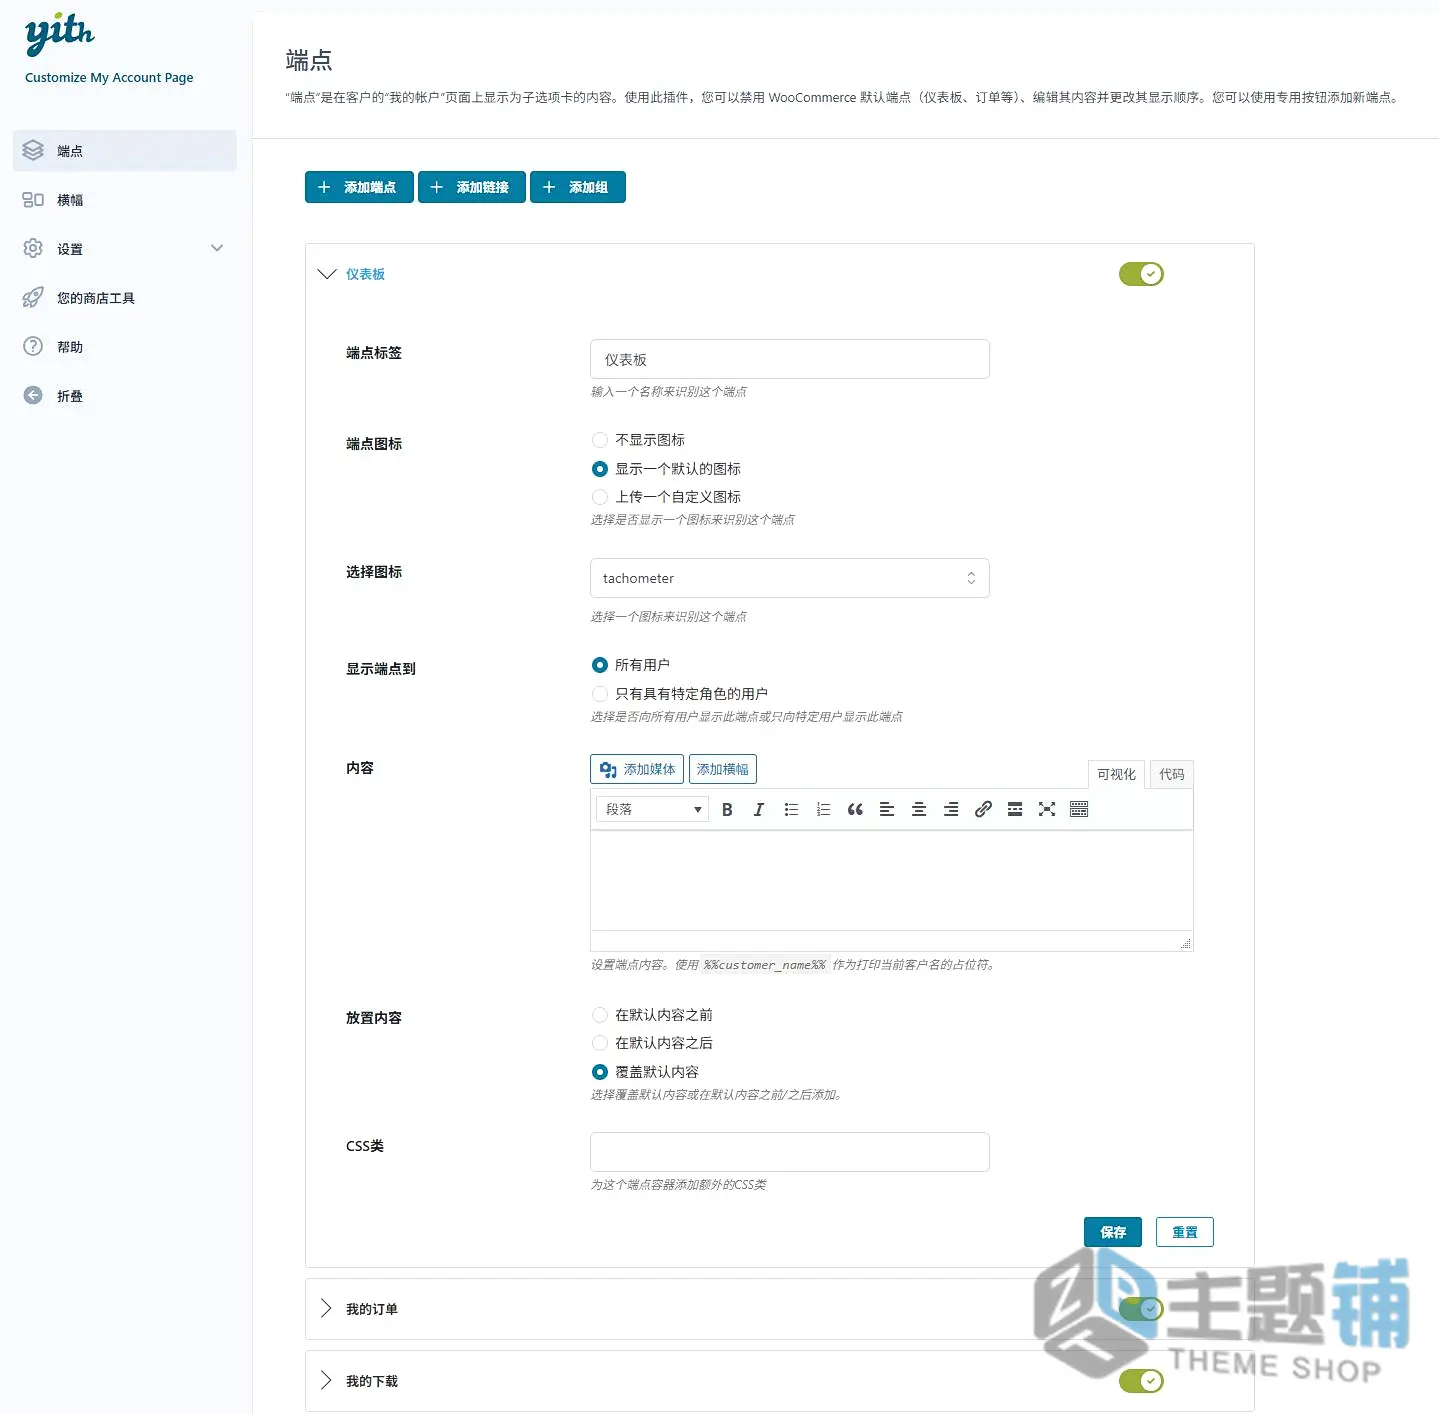1439x1414 pixels.
Task: Collapse the 仪表板 panel chevron
Action: tap(327, 274)
